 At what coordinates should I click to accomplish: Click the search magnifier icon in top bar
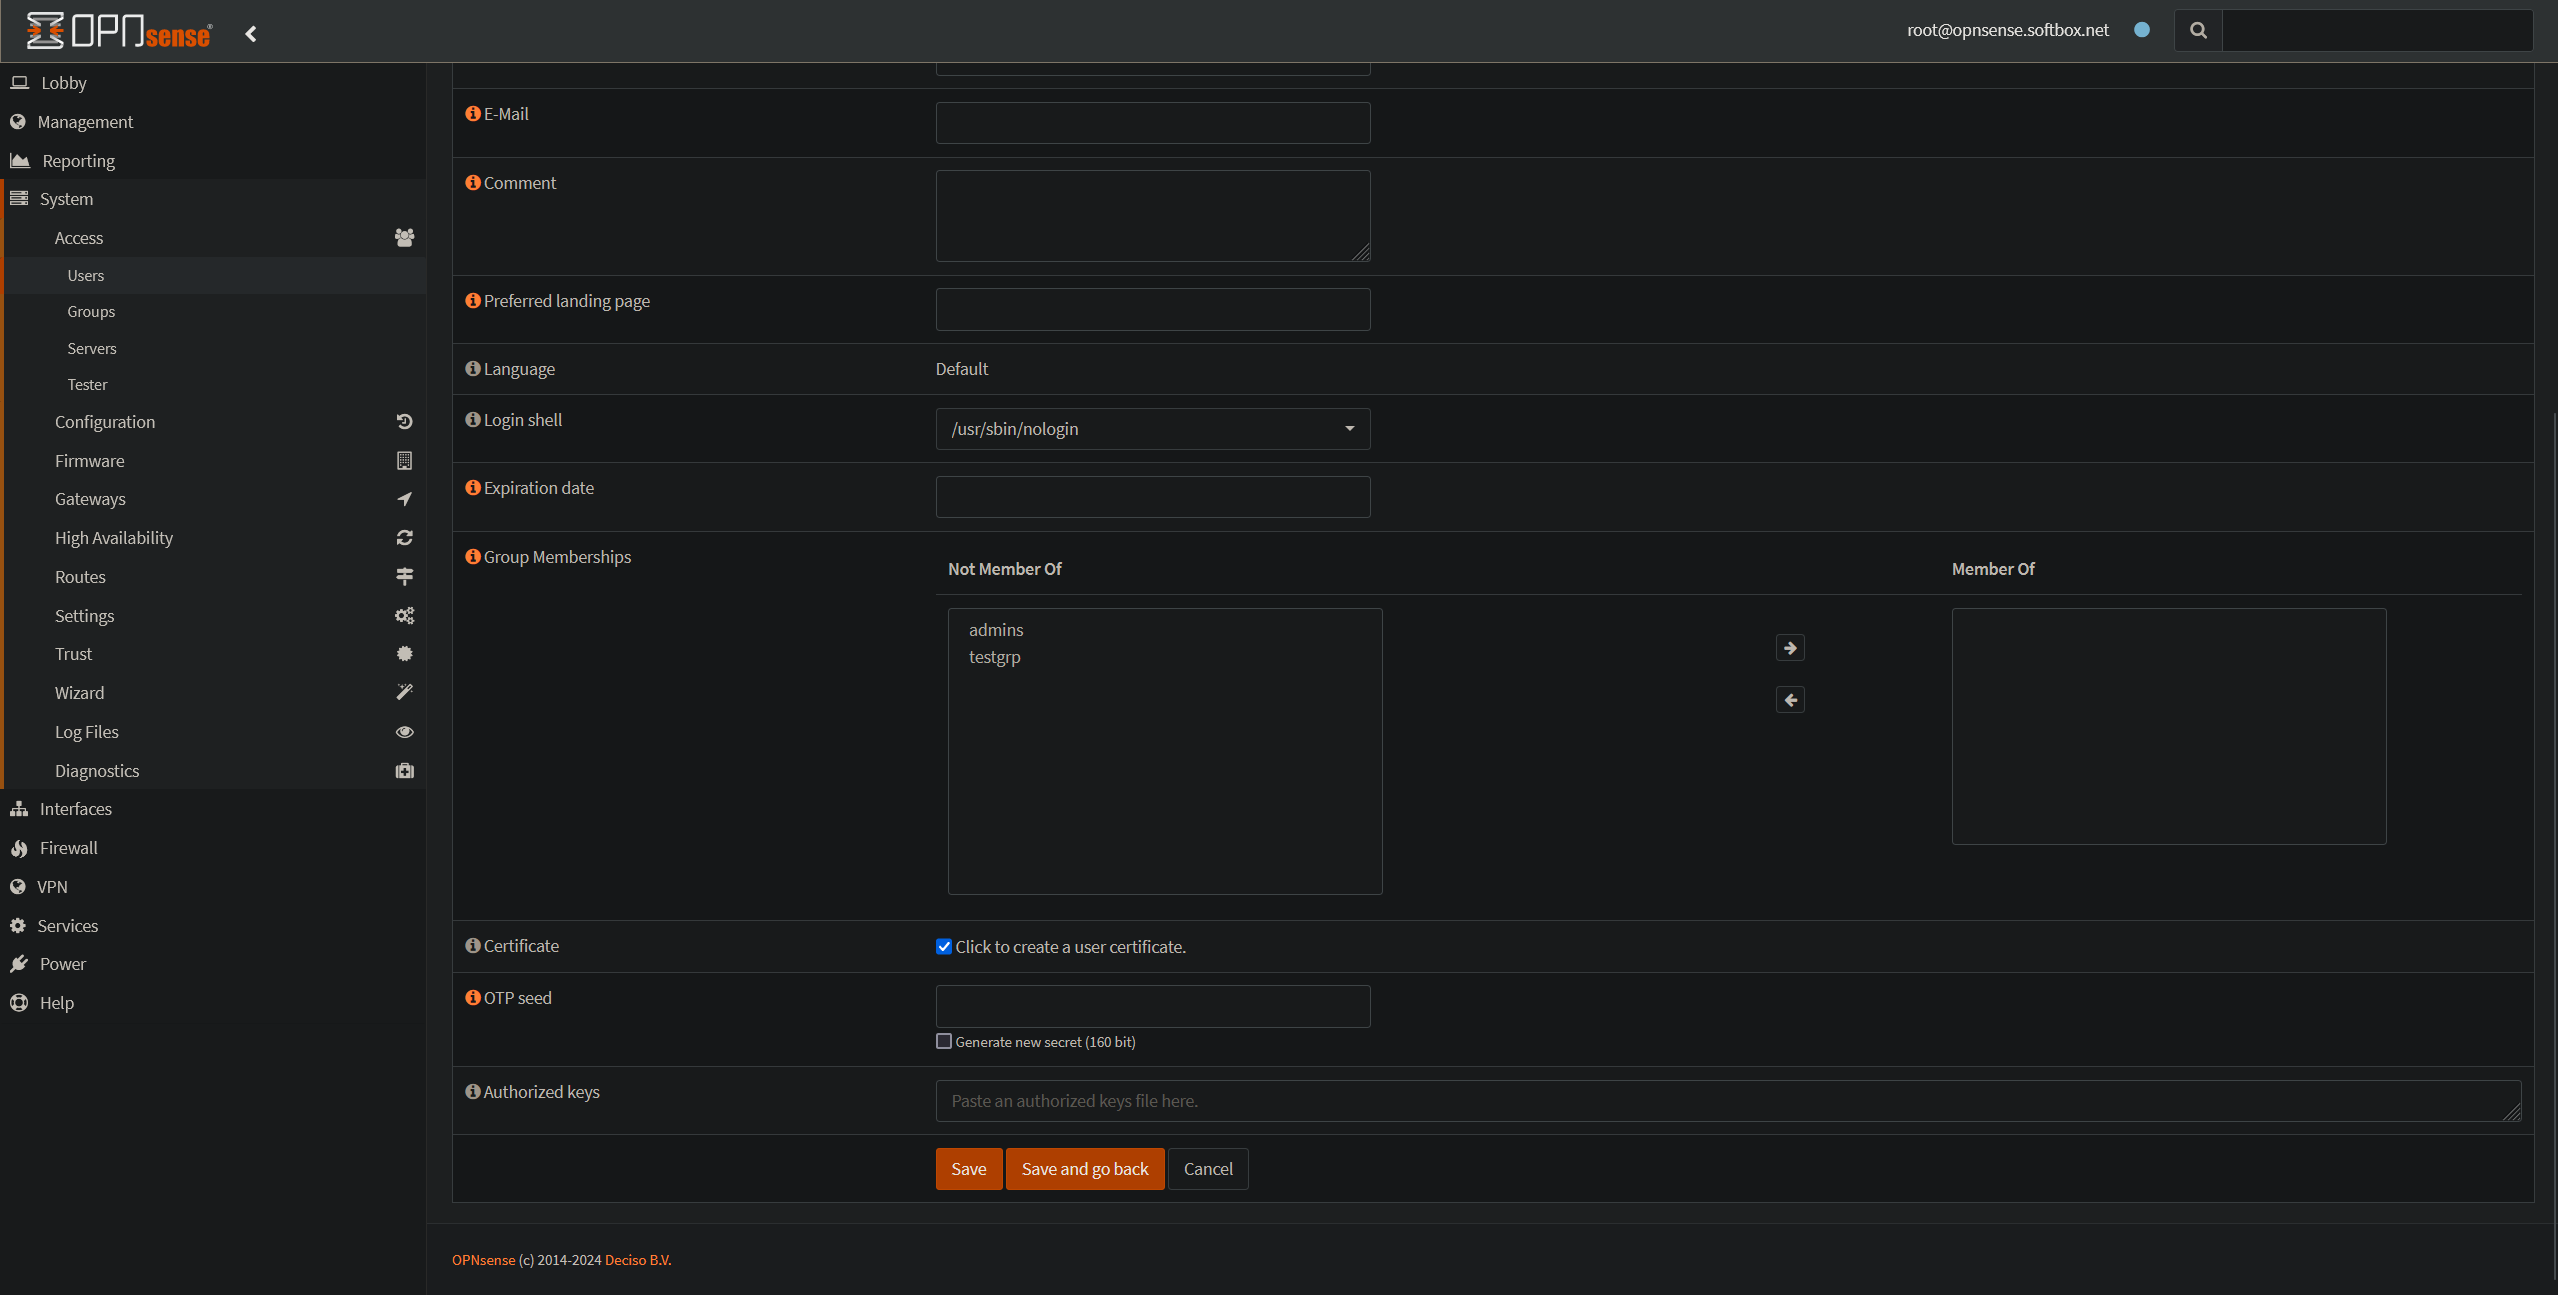(x=2198, y=31)
